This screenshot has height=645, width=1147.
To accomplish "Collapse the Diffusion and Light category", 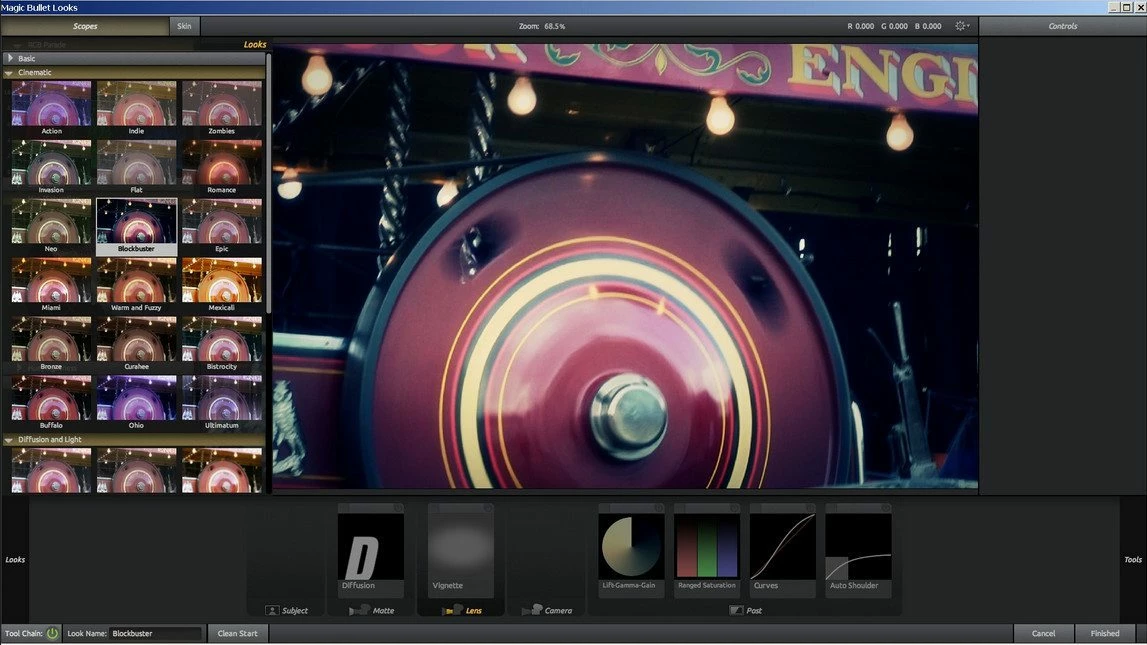I will click(9, 440).
